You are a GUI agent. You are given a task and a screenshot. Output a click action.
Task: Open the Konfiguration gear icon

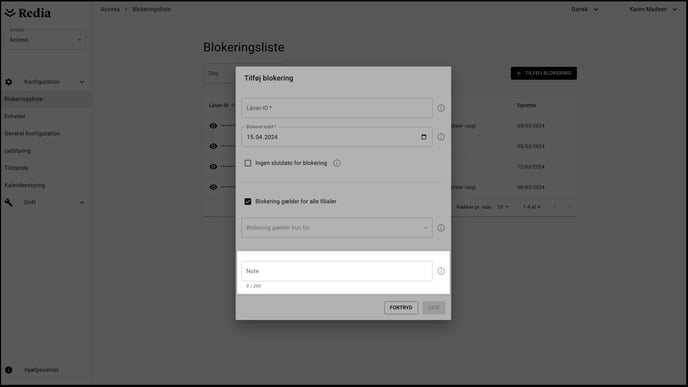8,82
